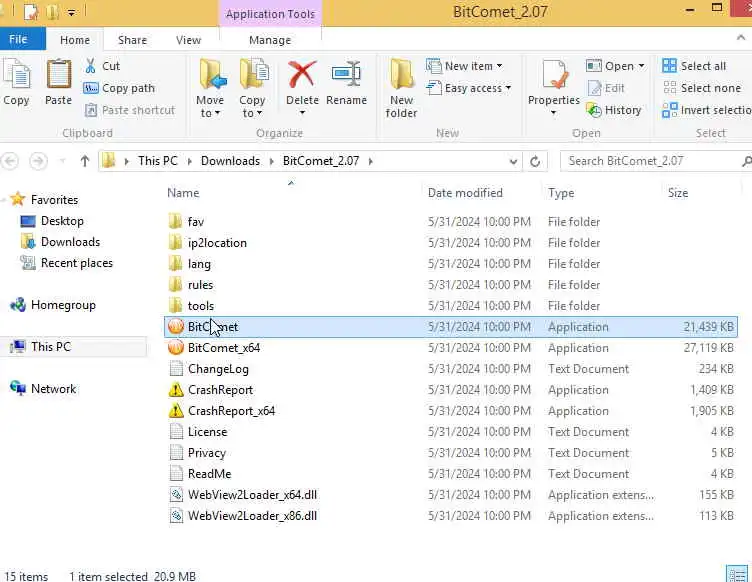Sort files by Size column
The image size is (752, 582).
(678, 193)
